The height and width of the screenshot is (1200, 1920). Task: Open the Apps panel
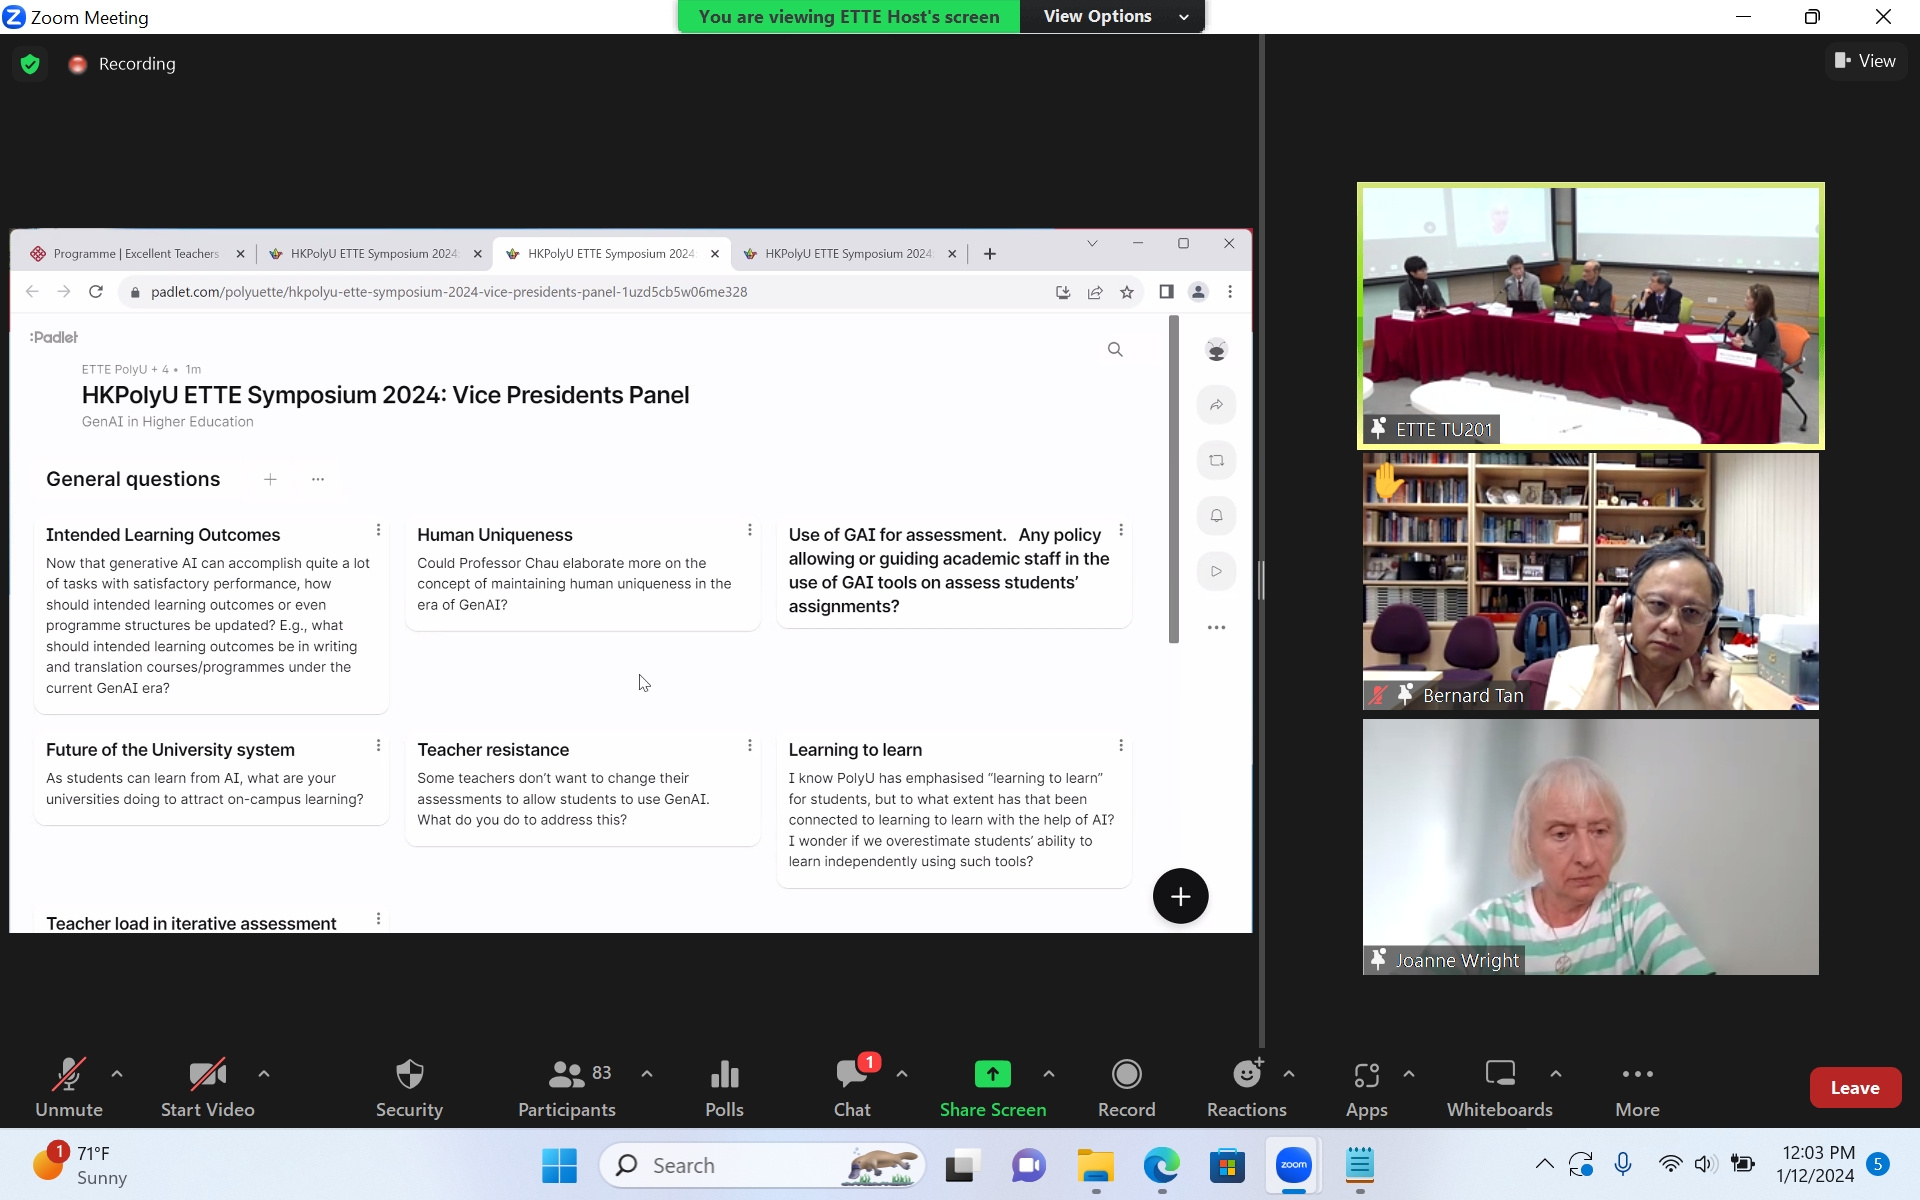point(1366,1087)
